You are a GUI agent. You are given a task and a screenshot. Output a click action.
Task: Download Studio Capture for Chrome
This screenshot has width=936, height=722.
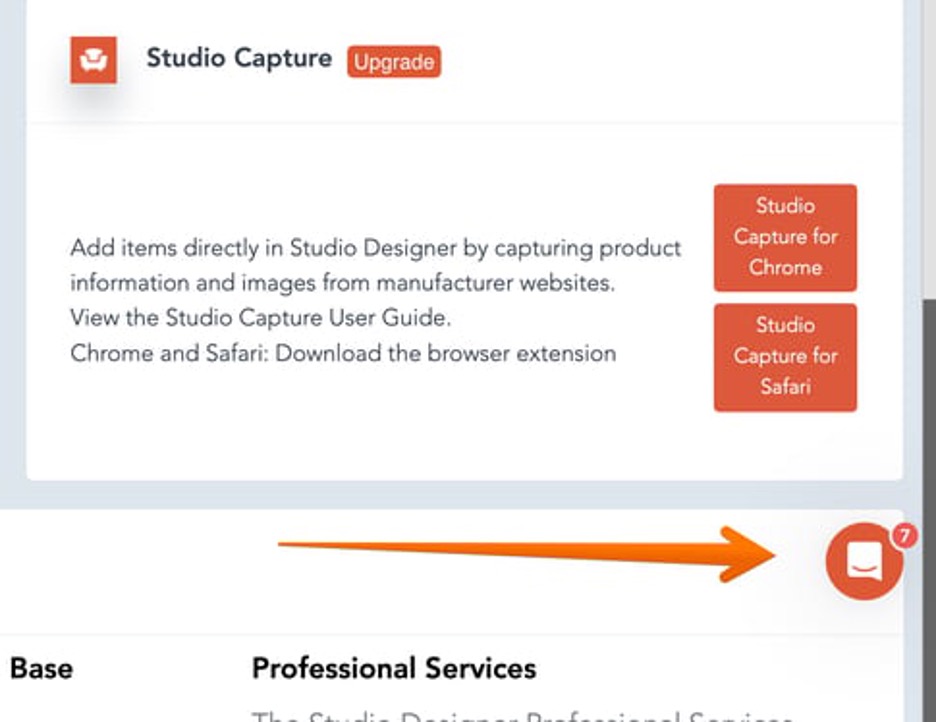click(785, 237)
